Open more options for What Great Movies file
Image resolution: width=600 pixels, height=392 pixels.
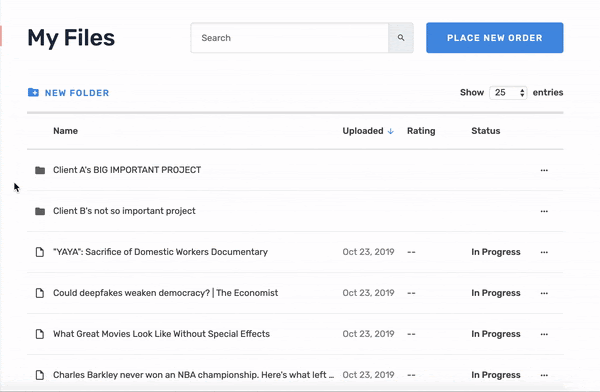[x=544, y=334]
